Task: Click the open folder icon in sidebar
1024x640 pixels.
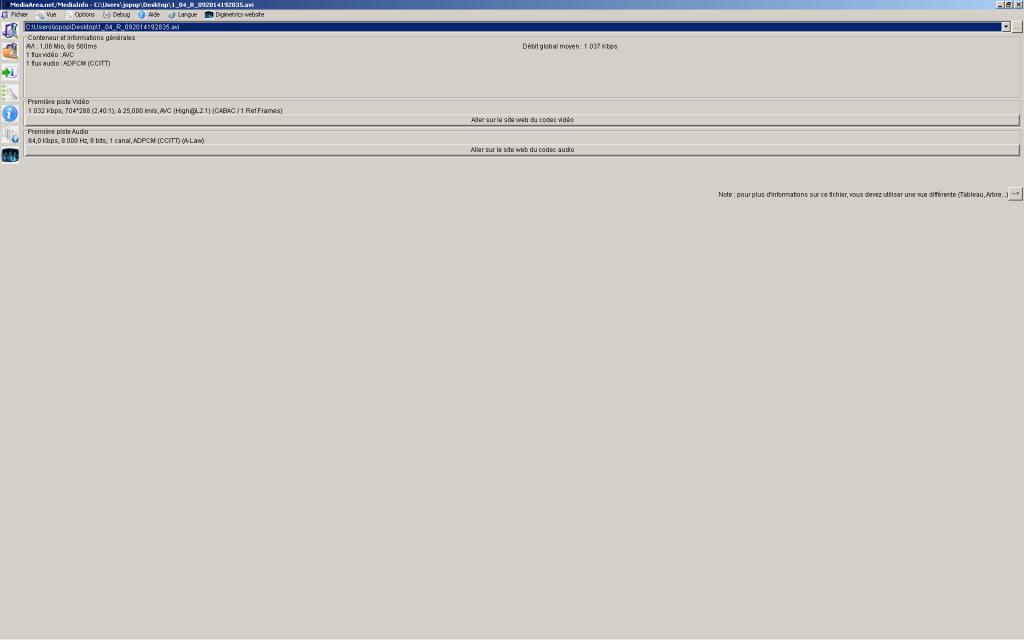Action: (x=10, y=51)
